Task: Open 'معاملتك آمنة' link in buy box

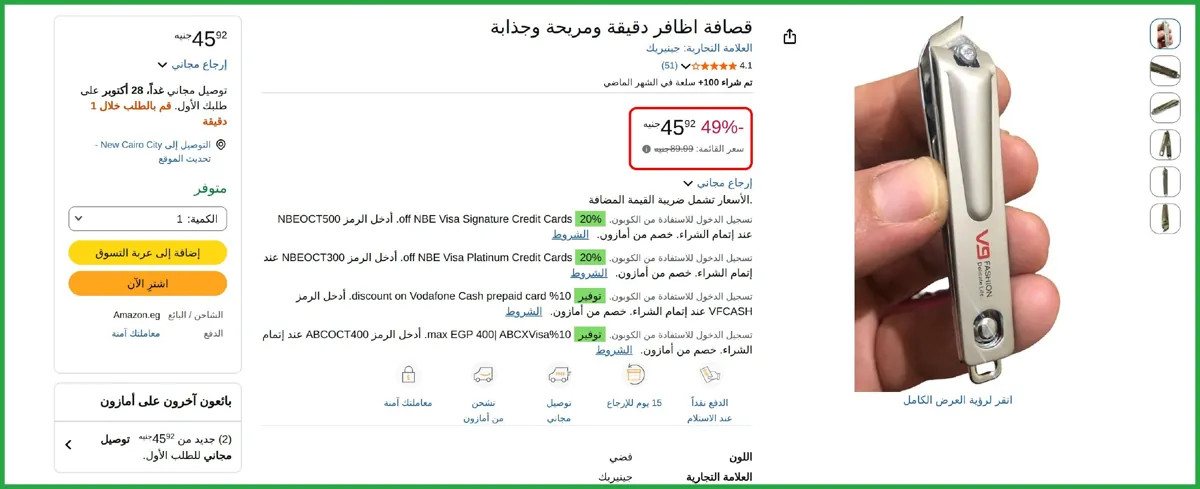Action: tap(136, 333)
